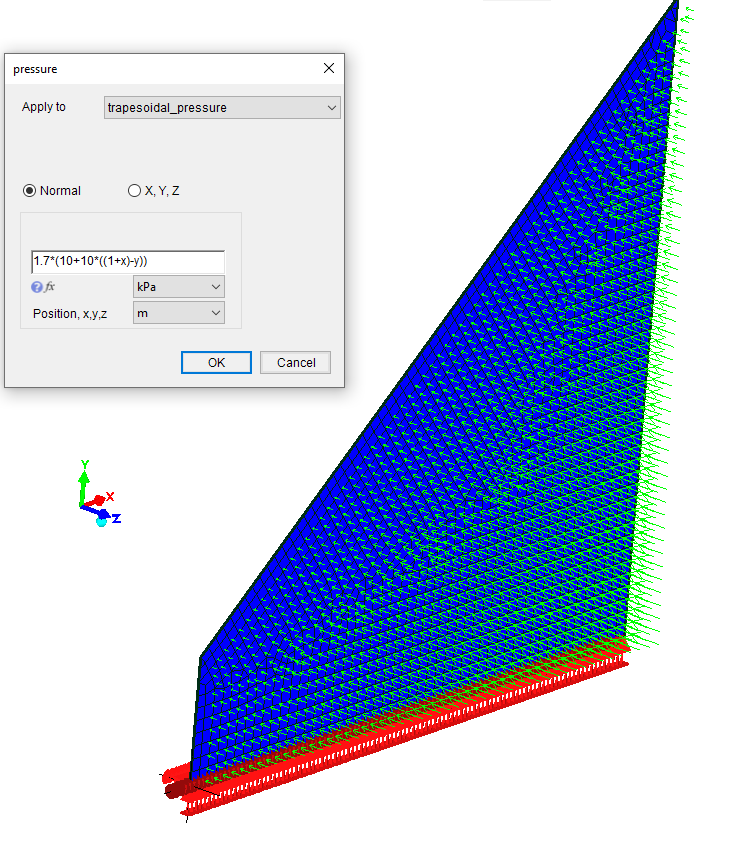Cancel the pressure dialog
Screen dimensions: 731x850
[296, 363]
